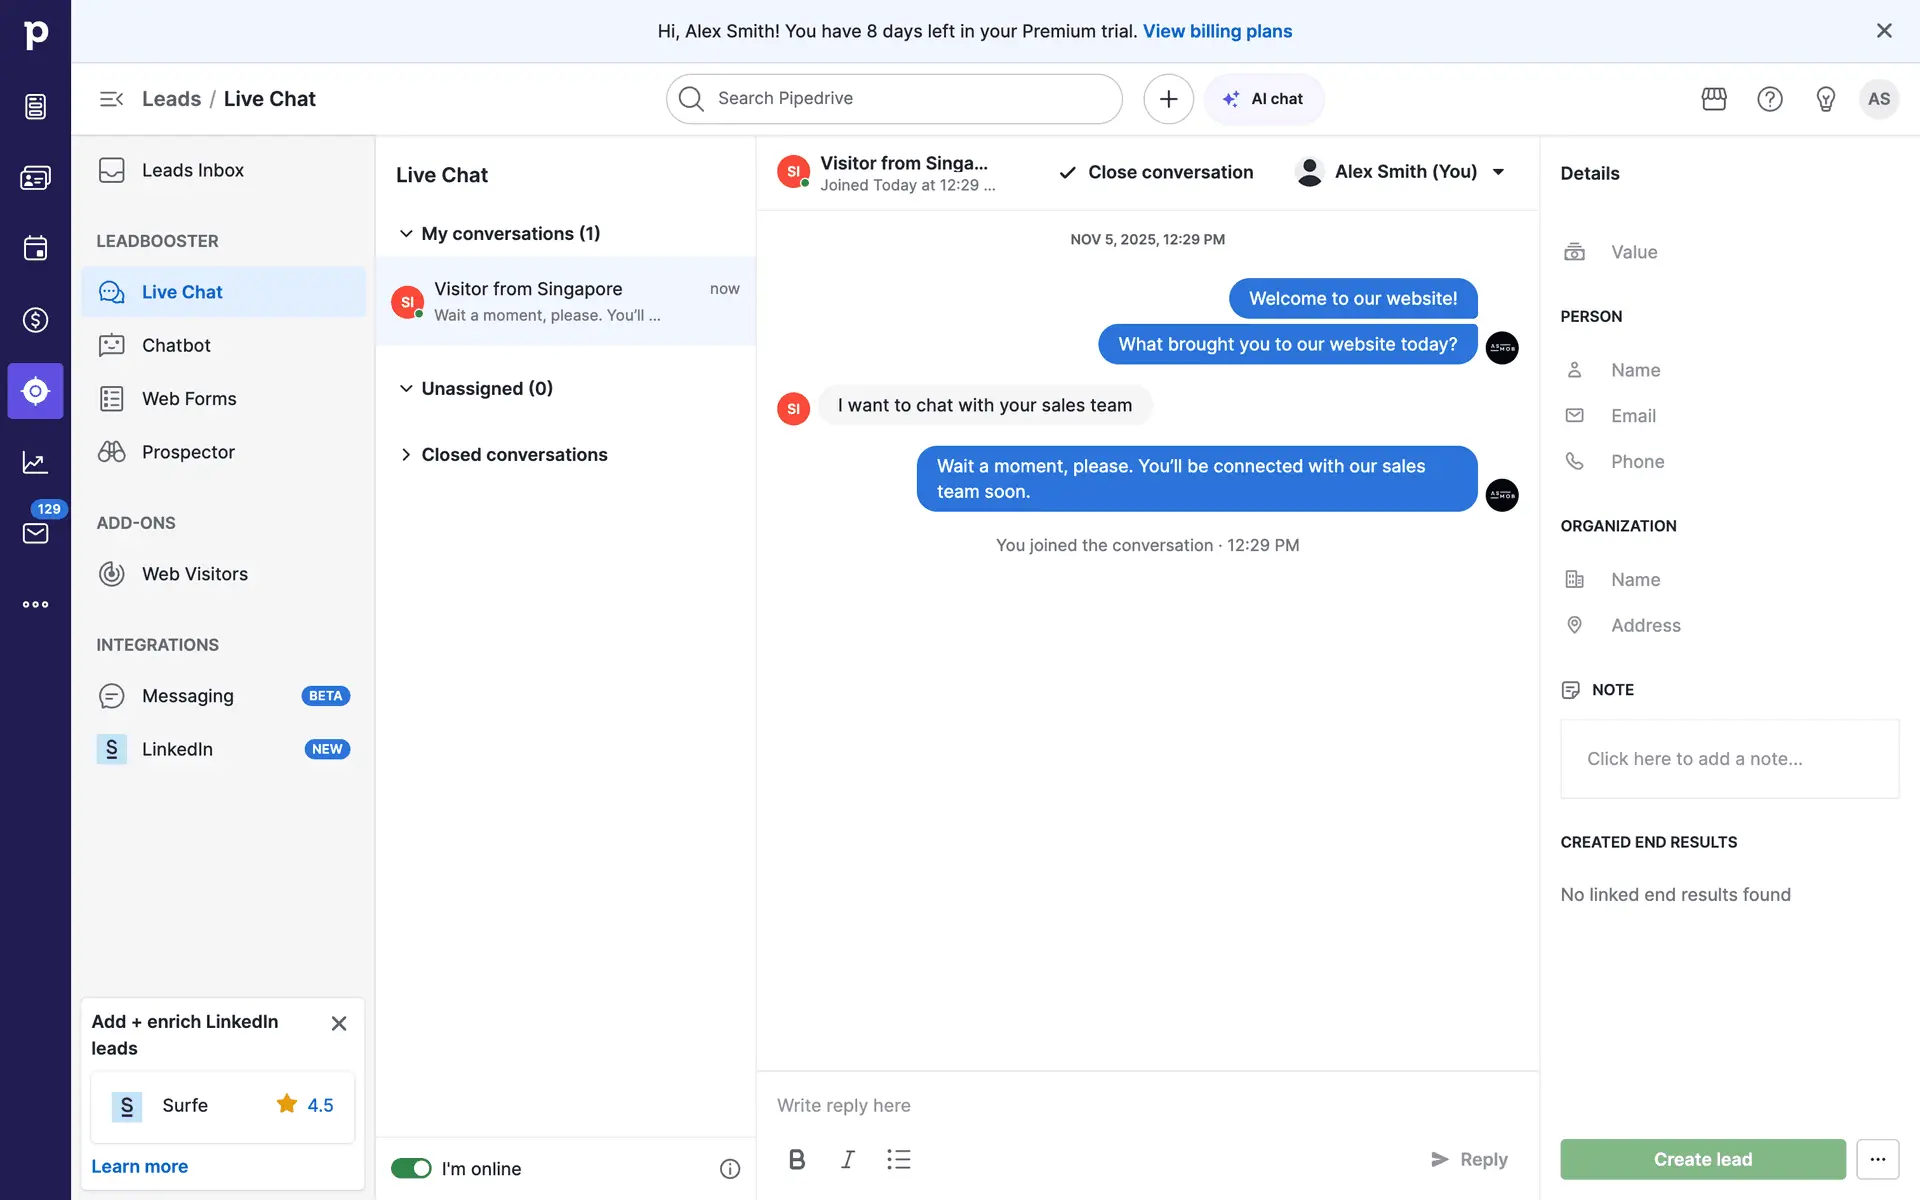Viewport: 1920px width, 1200px height.
Task: Open the Insights chart icon in sidebar
Action: pos(35,462)
